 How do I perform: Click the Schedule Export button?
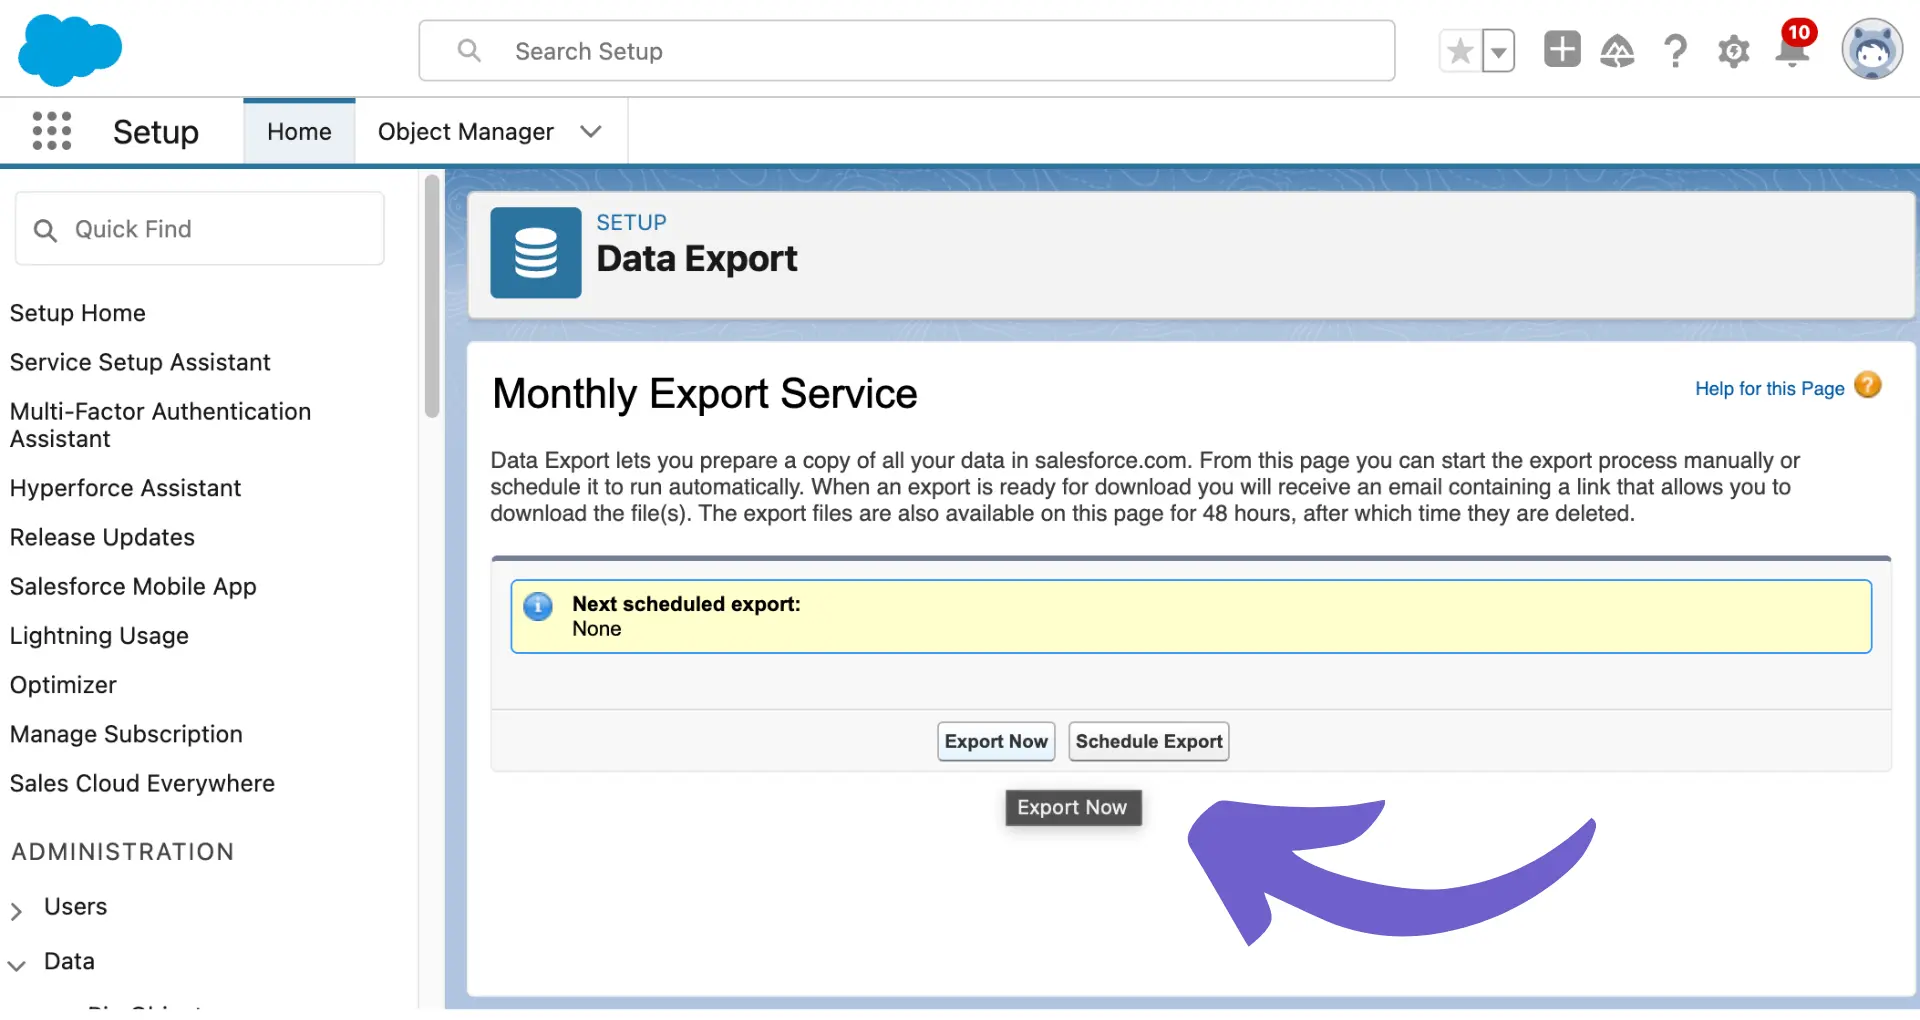click(x=1149, y=741)
